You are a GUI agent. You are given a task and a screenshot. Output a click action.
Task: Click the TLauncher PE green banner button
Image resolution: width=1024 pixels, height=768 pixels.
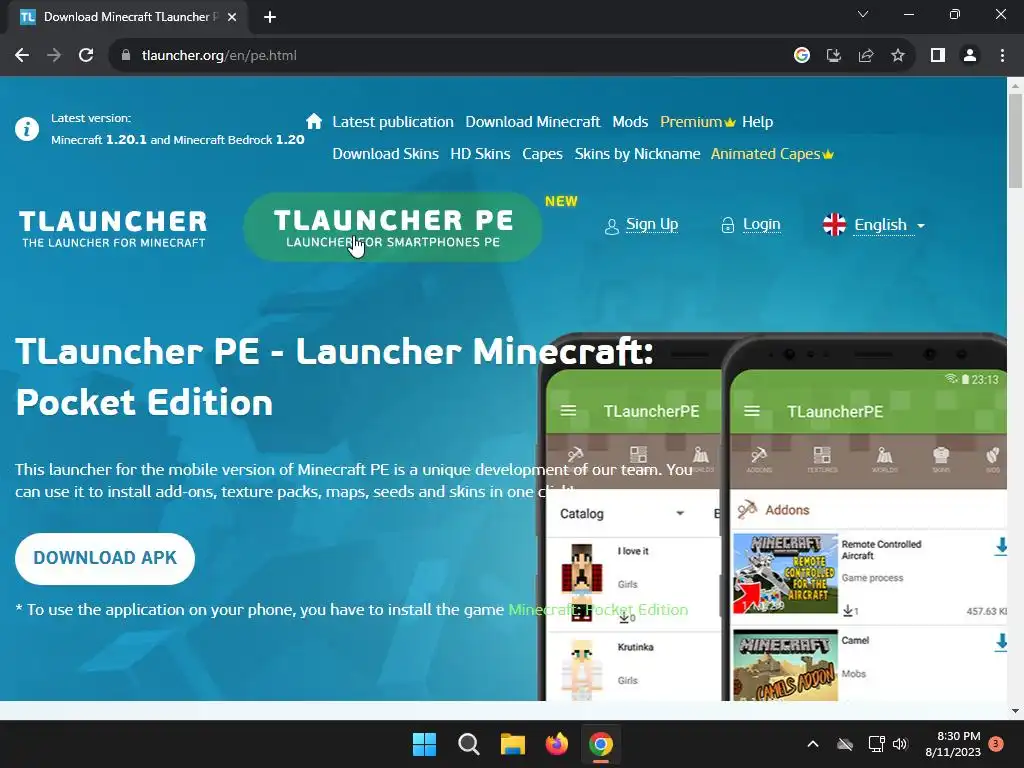tap(392, 227)
